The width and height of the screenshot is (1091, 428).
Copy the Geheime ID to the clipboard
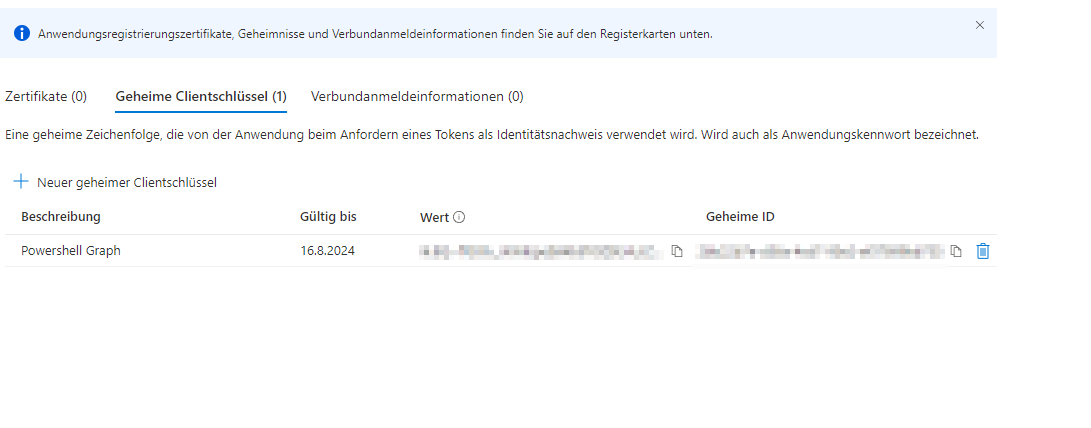956,251
